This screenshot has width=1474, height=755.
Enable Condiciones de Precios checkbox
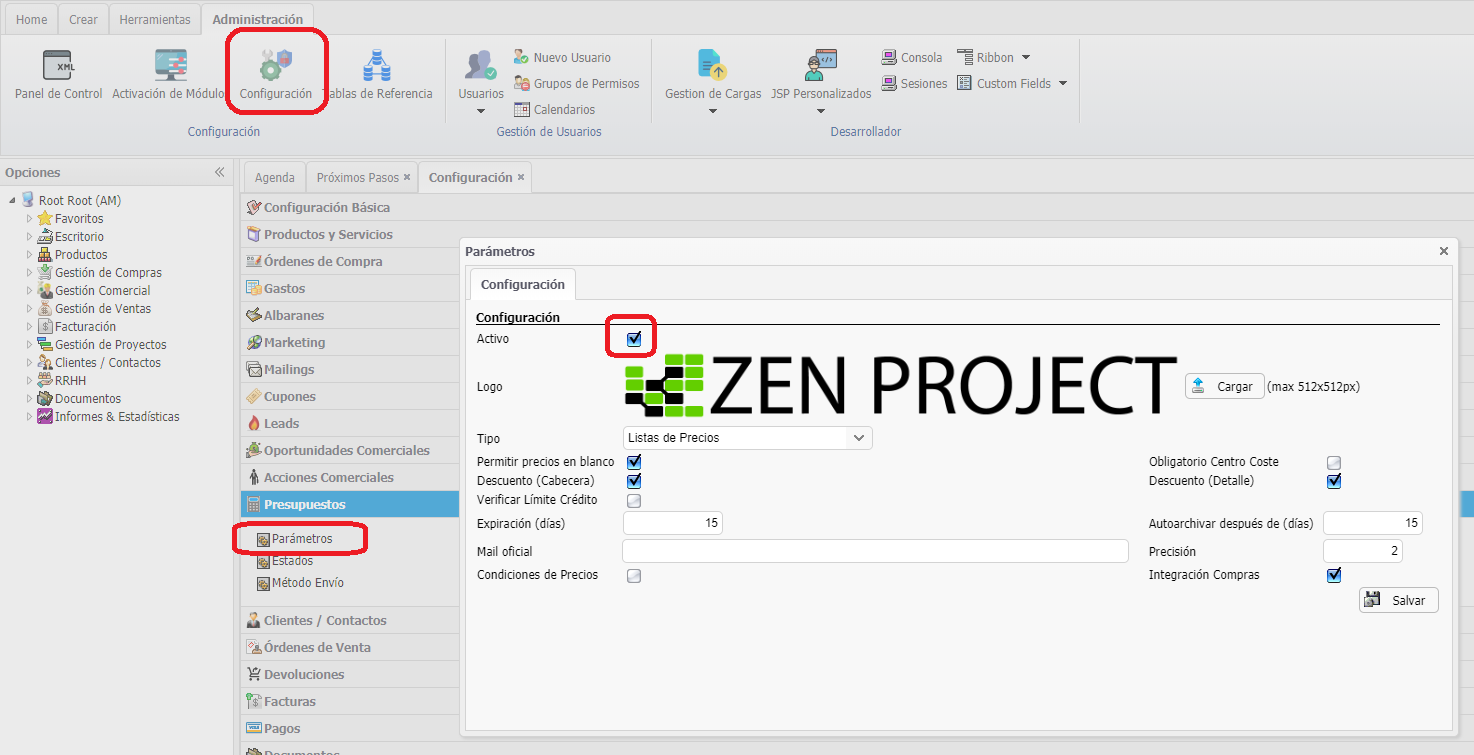(x=633, y=576)
